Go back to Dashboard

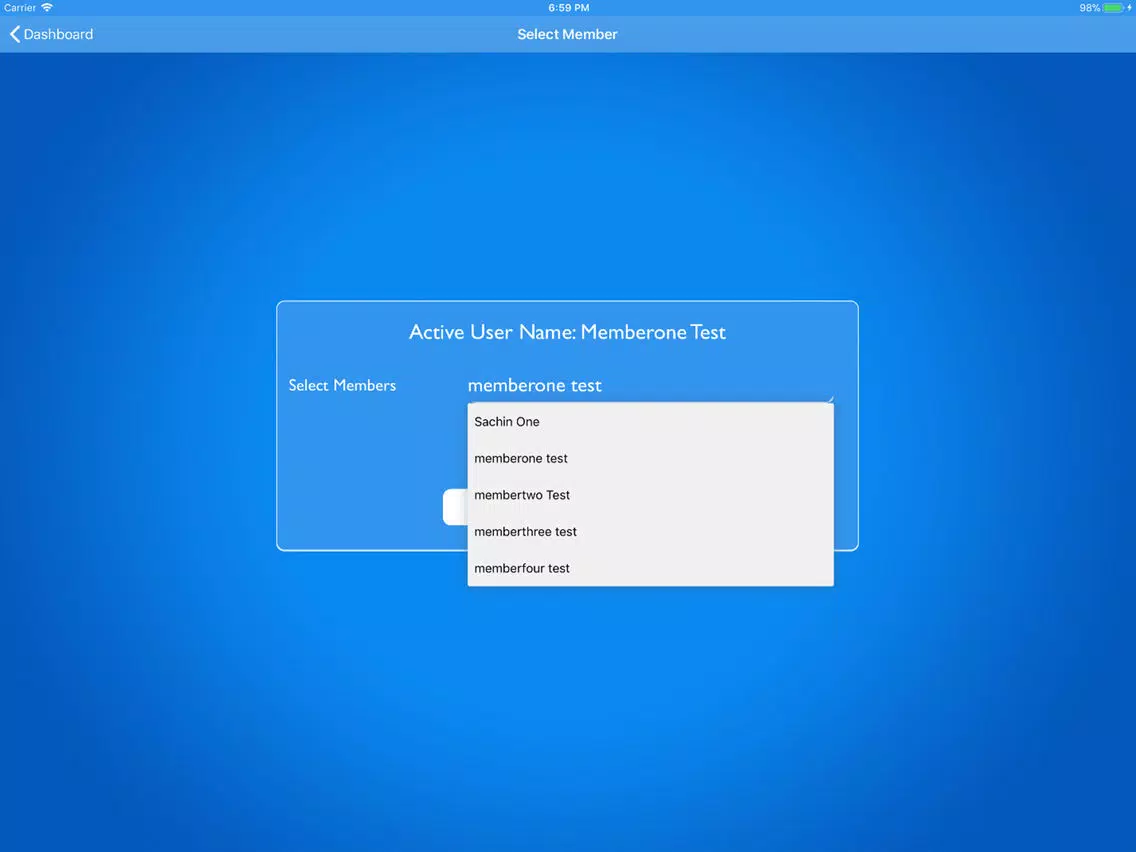tap(51, 34)
